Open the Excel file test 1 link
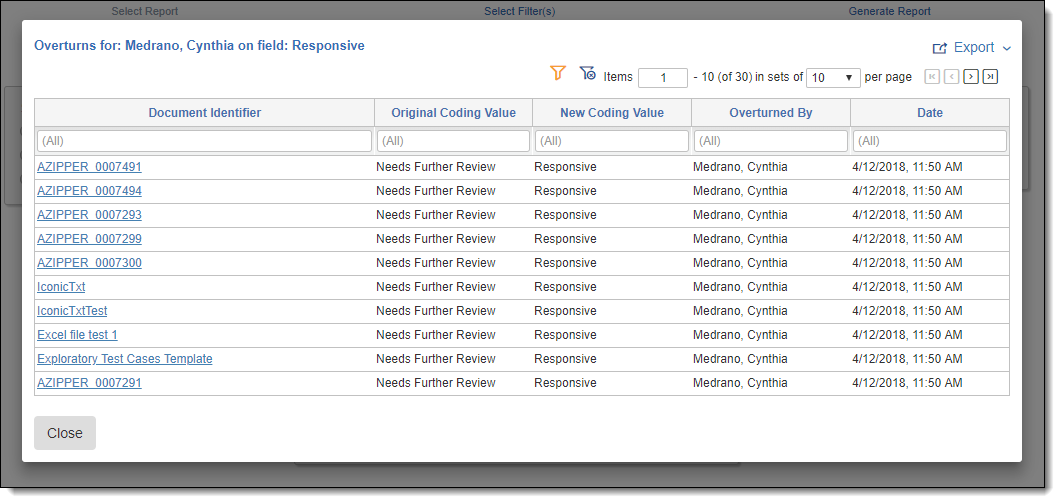The image size is (1060, 503). coord(77,335)
